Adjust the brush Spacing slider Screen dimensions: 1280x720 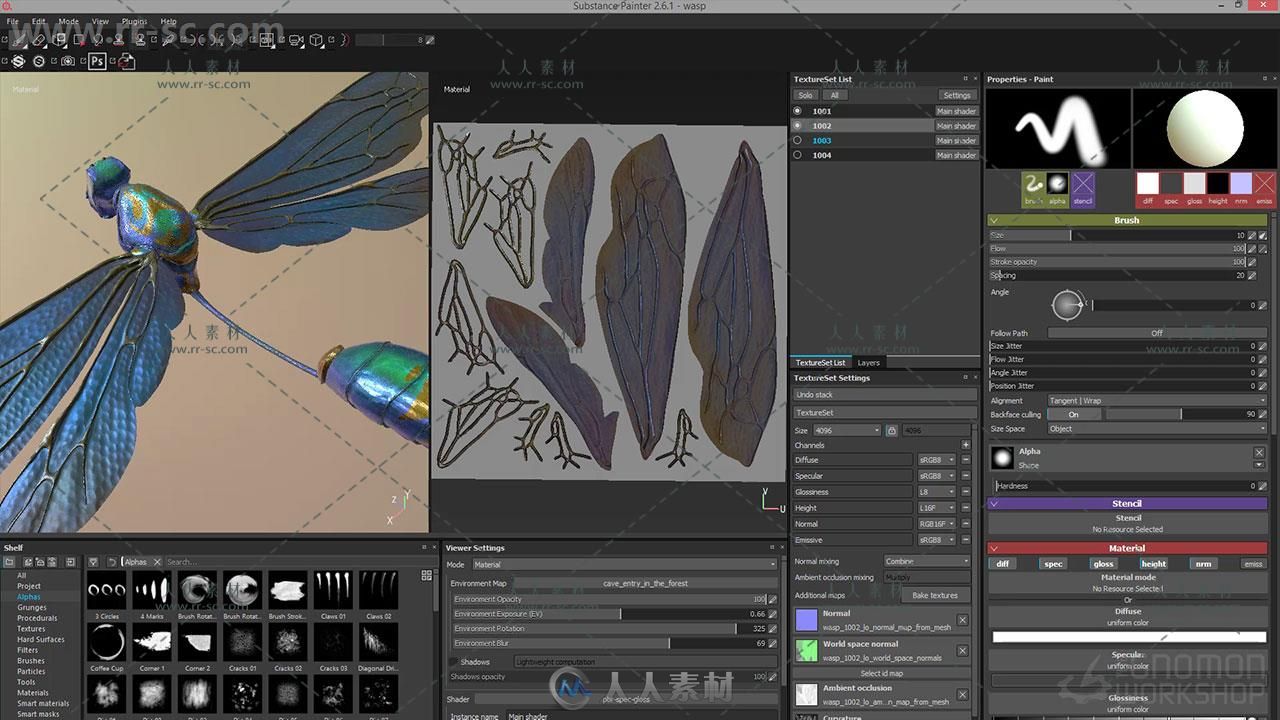pos(1117,275)
